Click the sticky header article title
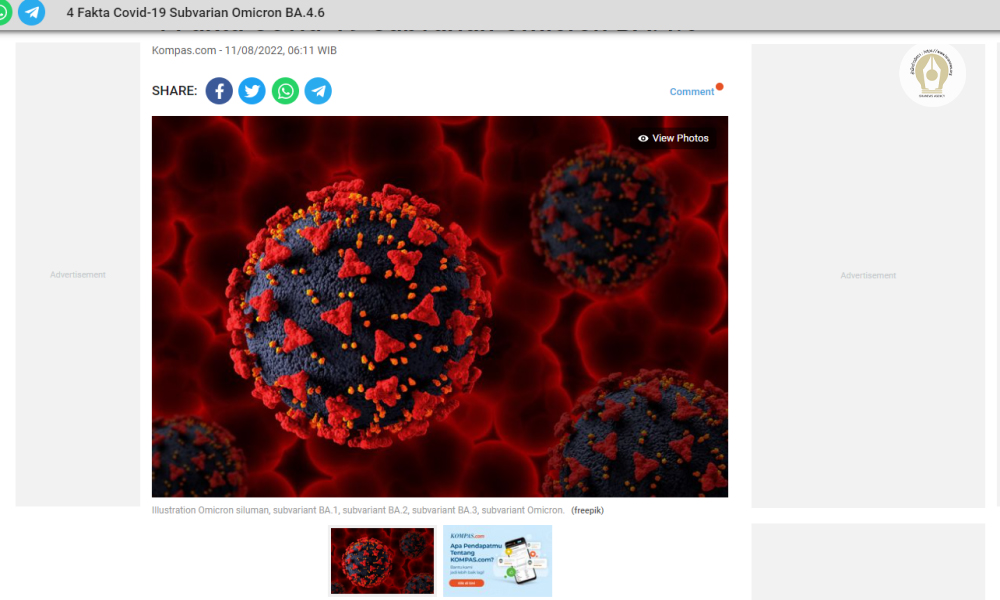Viewport: 1000px width, 600px height. point(195,13)
